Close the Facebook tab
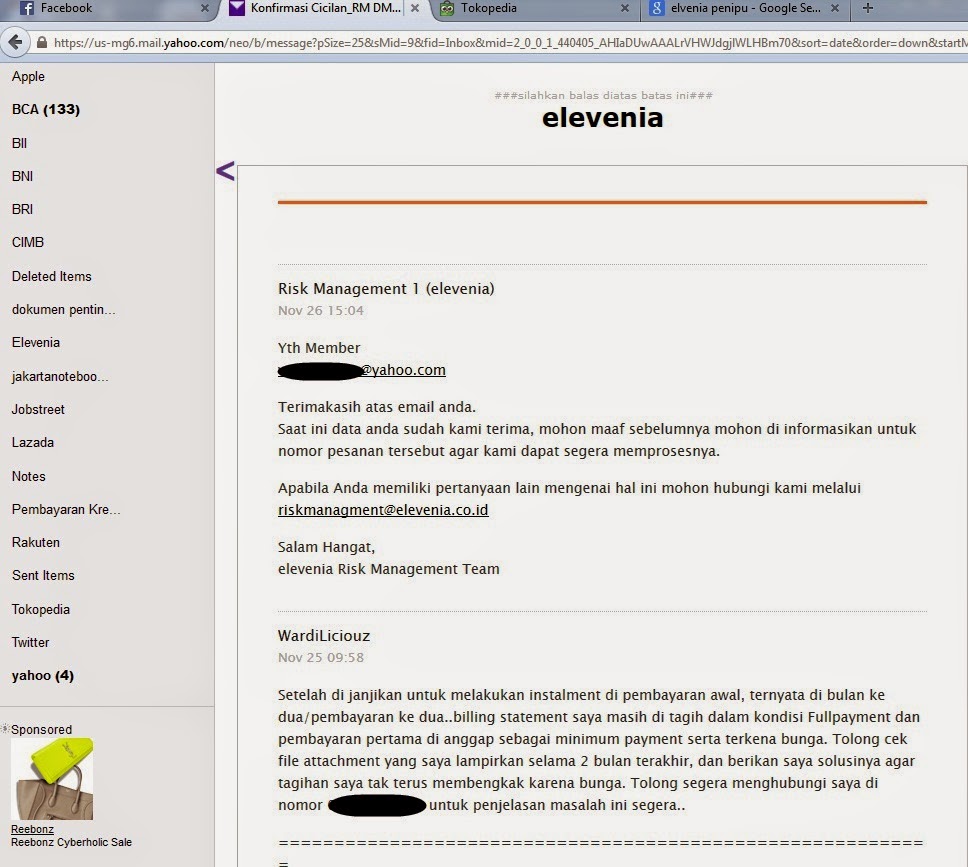This screenshot has height=867, width=968. tap(205, 8)
